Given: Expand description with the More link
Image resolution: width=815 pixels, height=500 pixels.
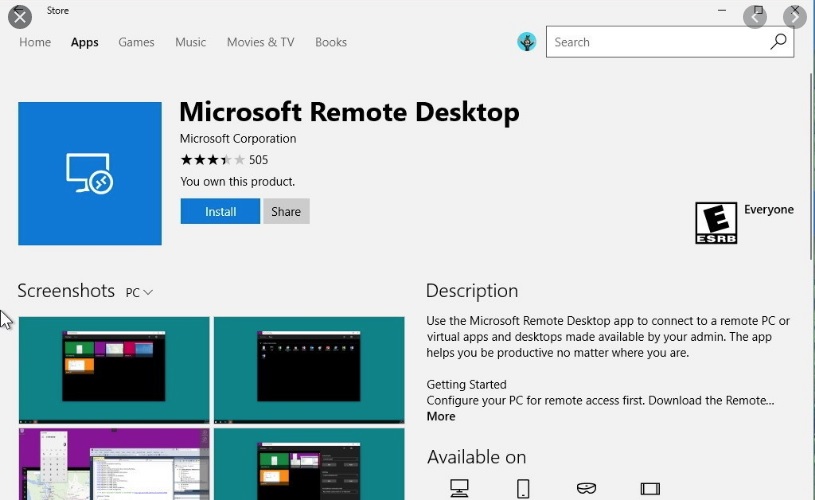Looking at the screenshot, I should coord(441,416).
